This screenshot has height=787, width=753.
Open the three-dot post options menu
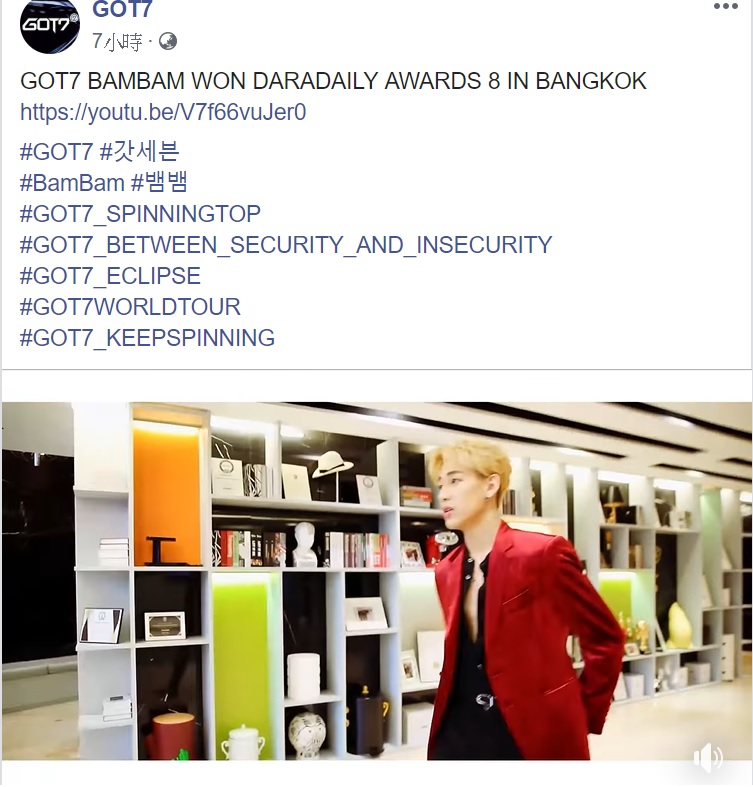click(726, 7)
